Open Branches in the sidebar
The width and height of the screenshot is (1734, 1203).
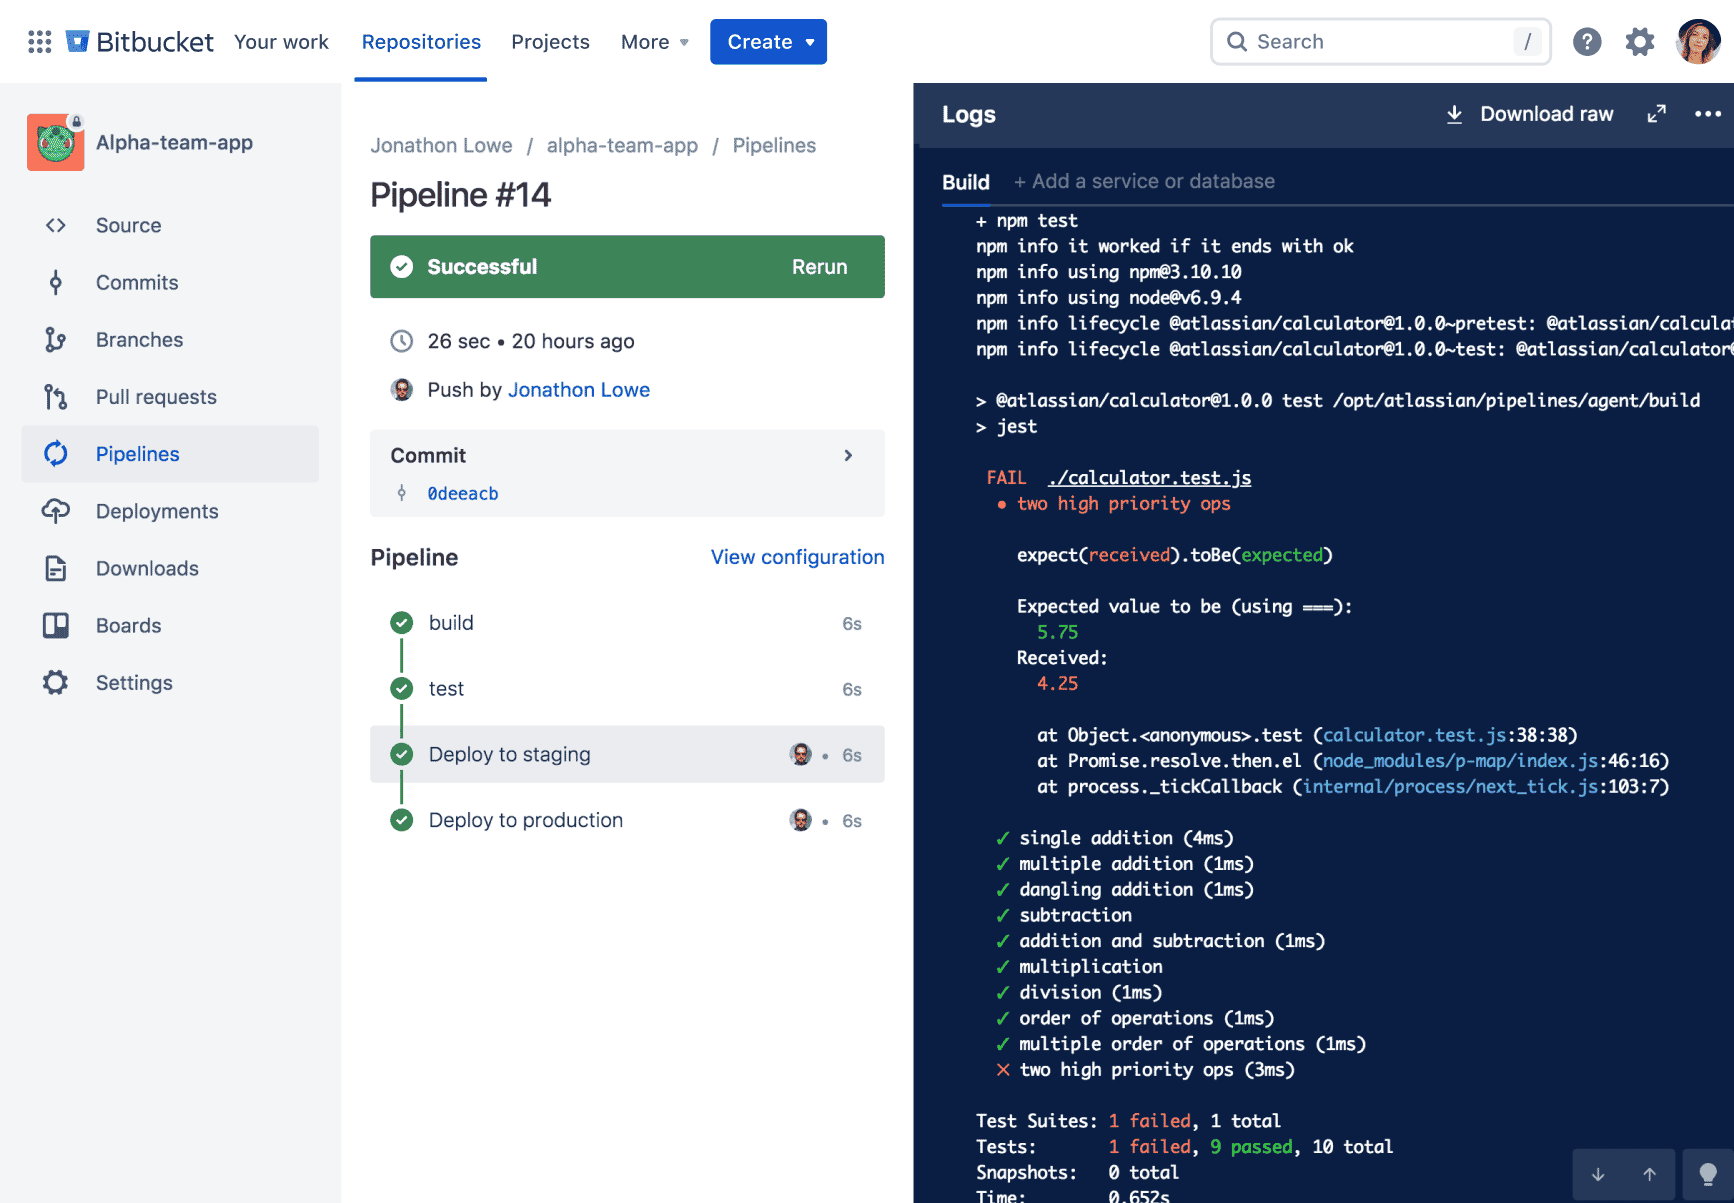click(x=170, y=339)
